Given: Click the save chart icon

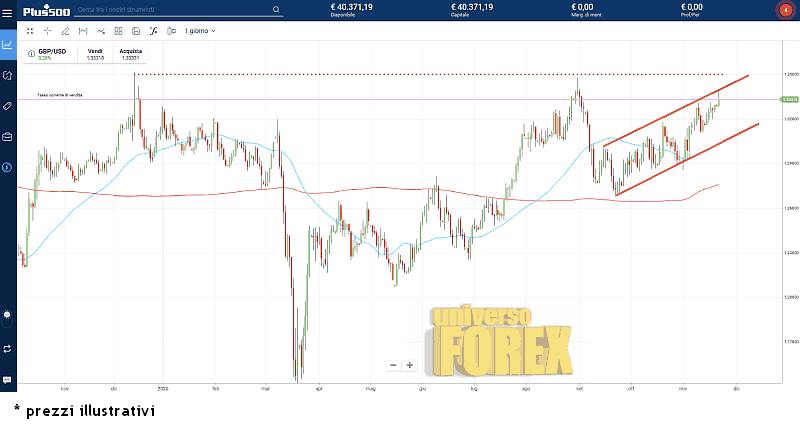Looking at the screenshot, I should click(136, 31).
